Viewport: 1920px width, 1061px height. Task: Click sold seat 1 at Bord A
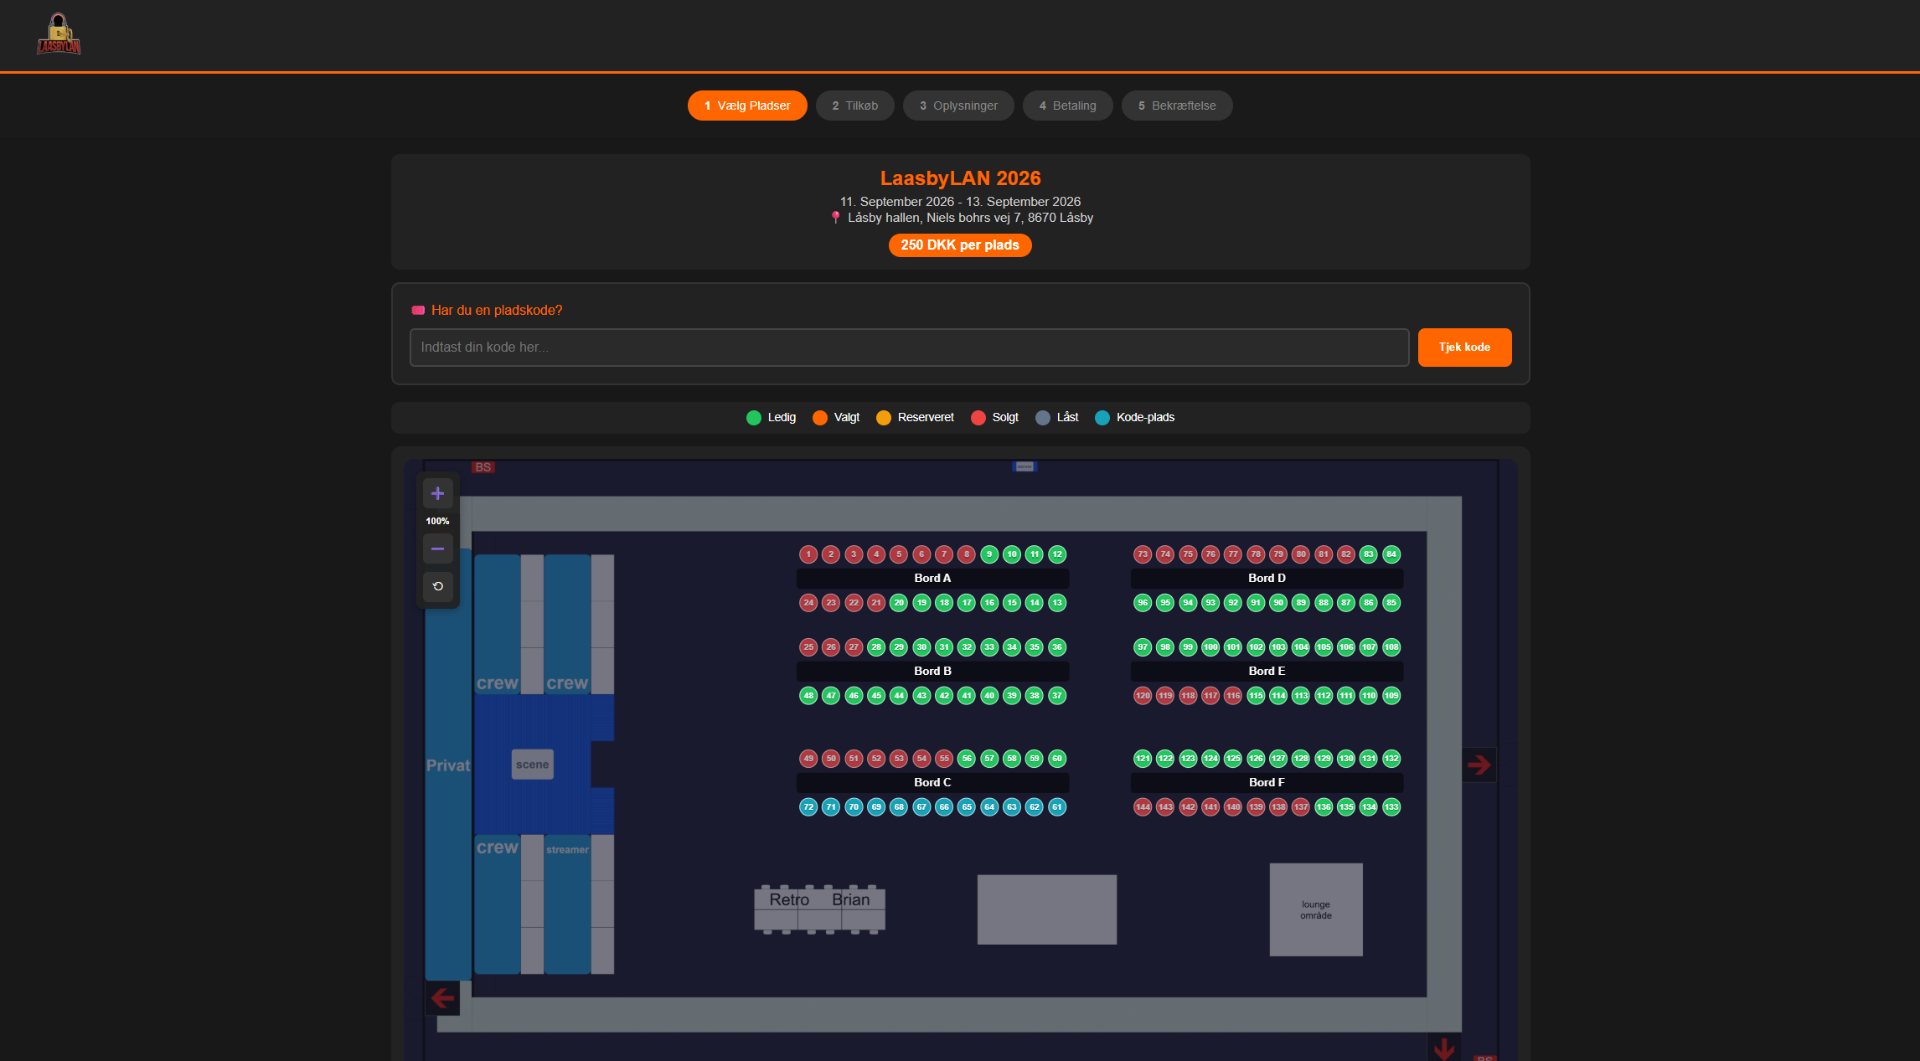[808, 554]
